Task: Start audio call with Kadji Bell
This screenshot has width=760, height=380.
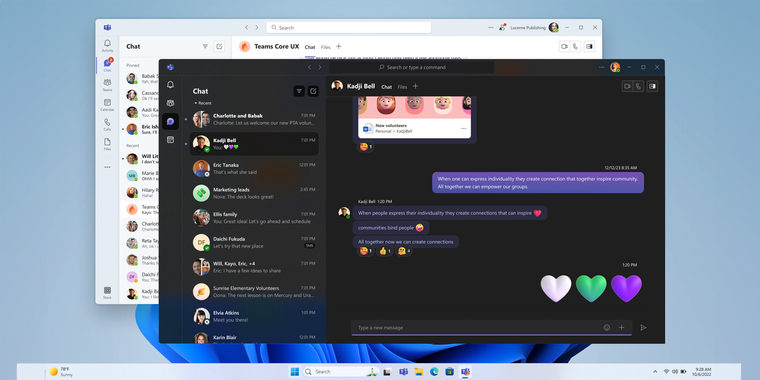Action: pyautogui.click(x=638, y=86)
